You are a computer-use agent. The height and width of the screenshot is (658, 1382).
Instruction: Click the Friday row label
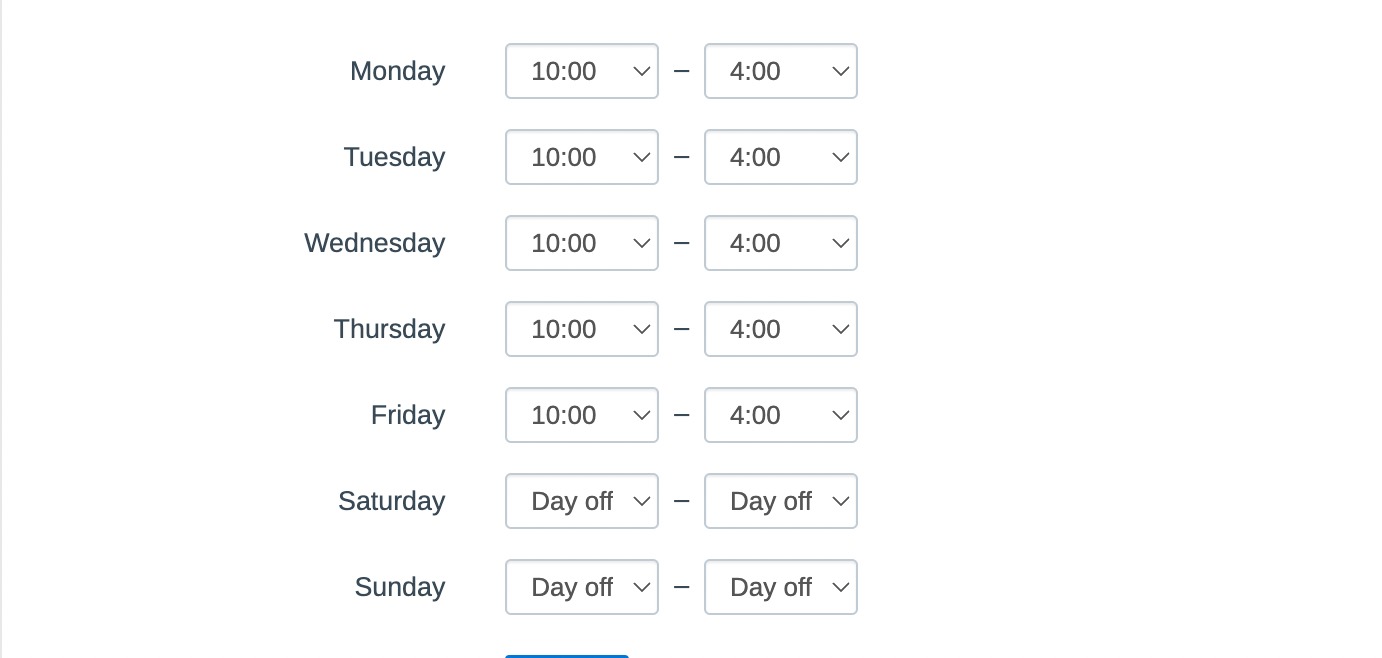pyautogui.click(x=407, y=415)
